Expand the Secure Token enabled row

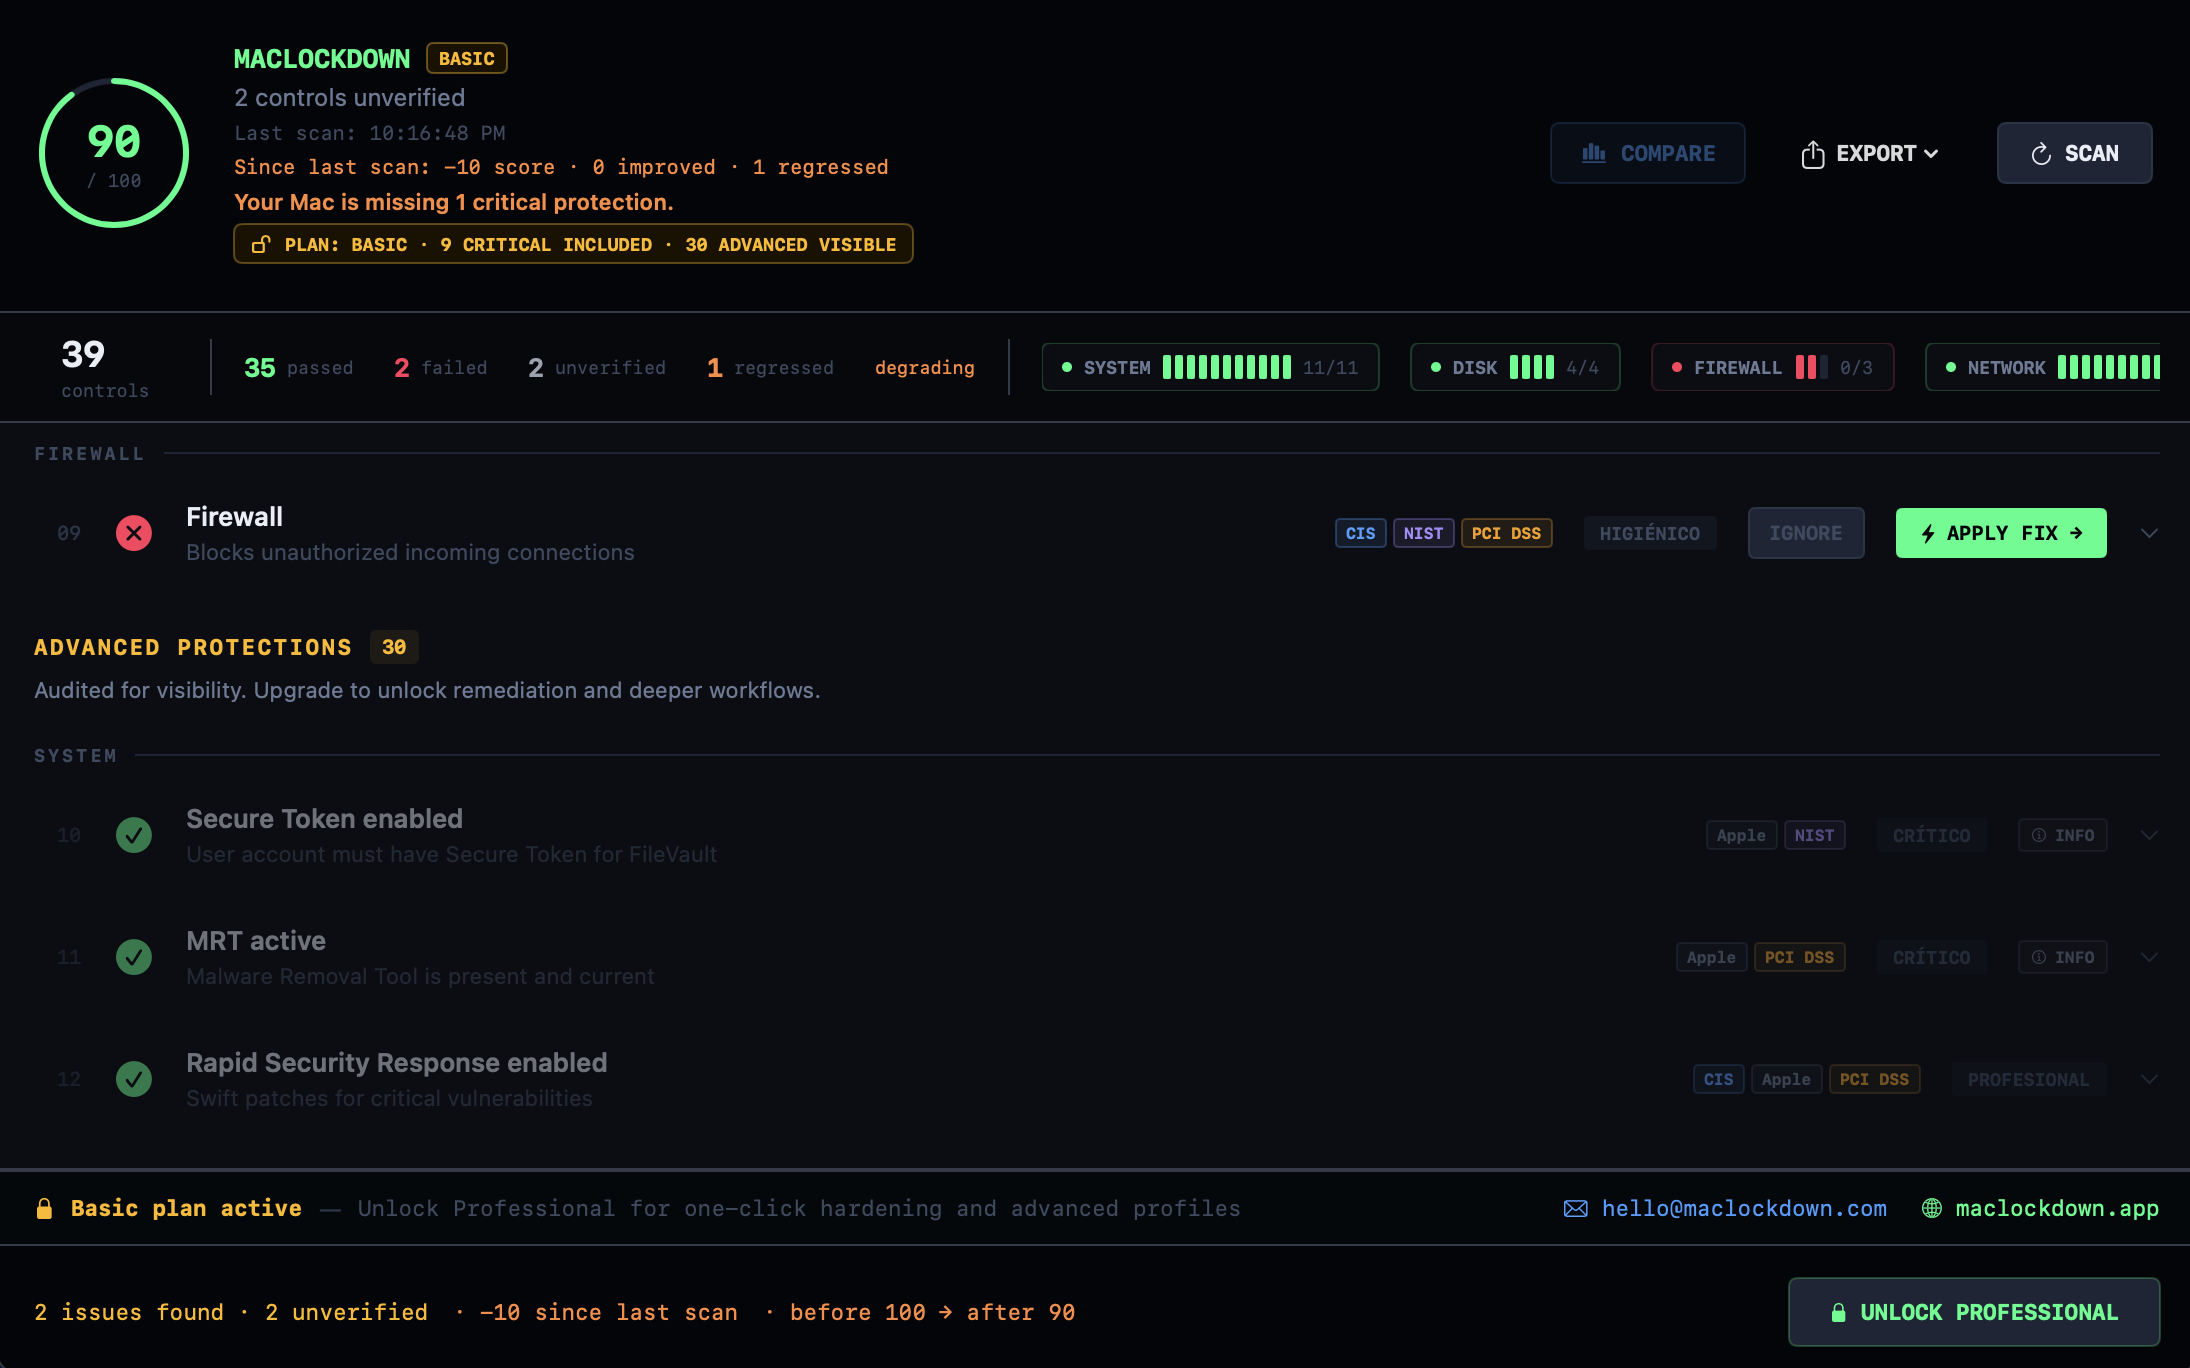tap(2149, 835)
